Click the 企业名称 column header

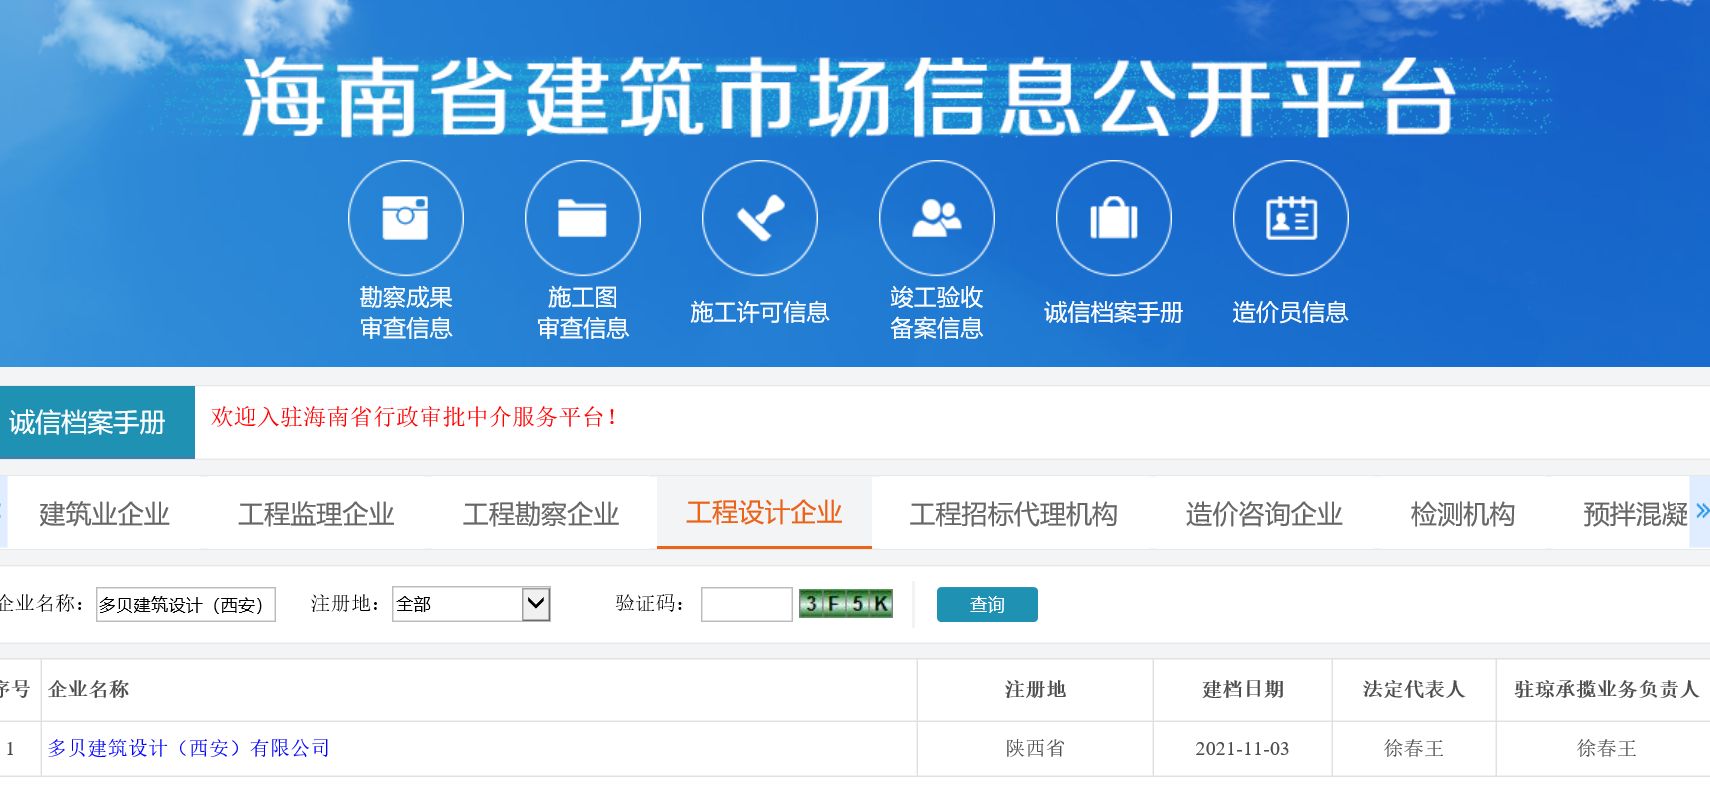tap(89, 689)
